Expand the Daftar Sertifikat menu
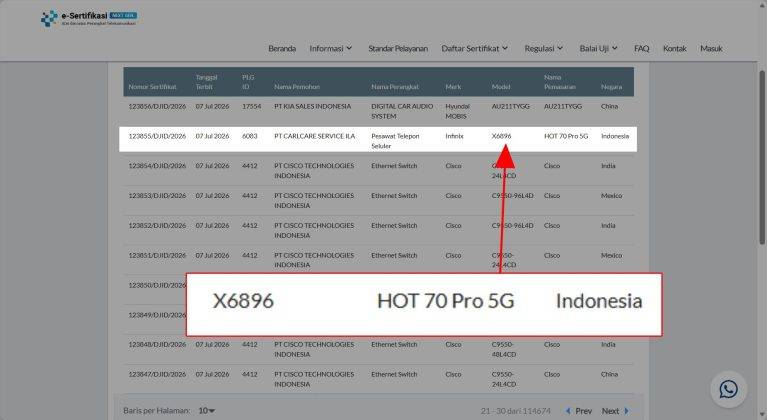The height and width of the screenshot is (420, 767). pos(474,48)
